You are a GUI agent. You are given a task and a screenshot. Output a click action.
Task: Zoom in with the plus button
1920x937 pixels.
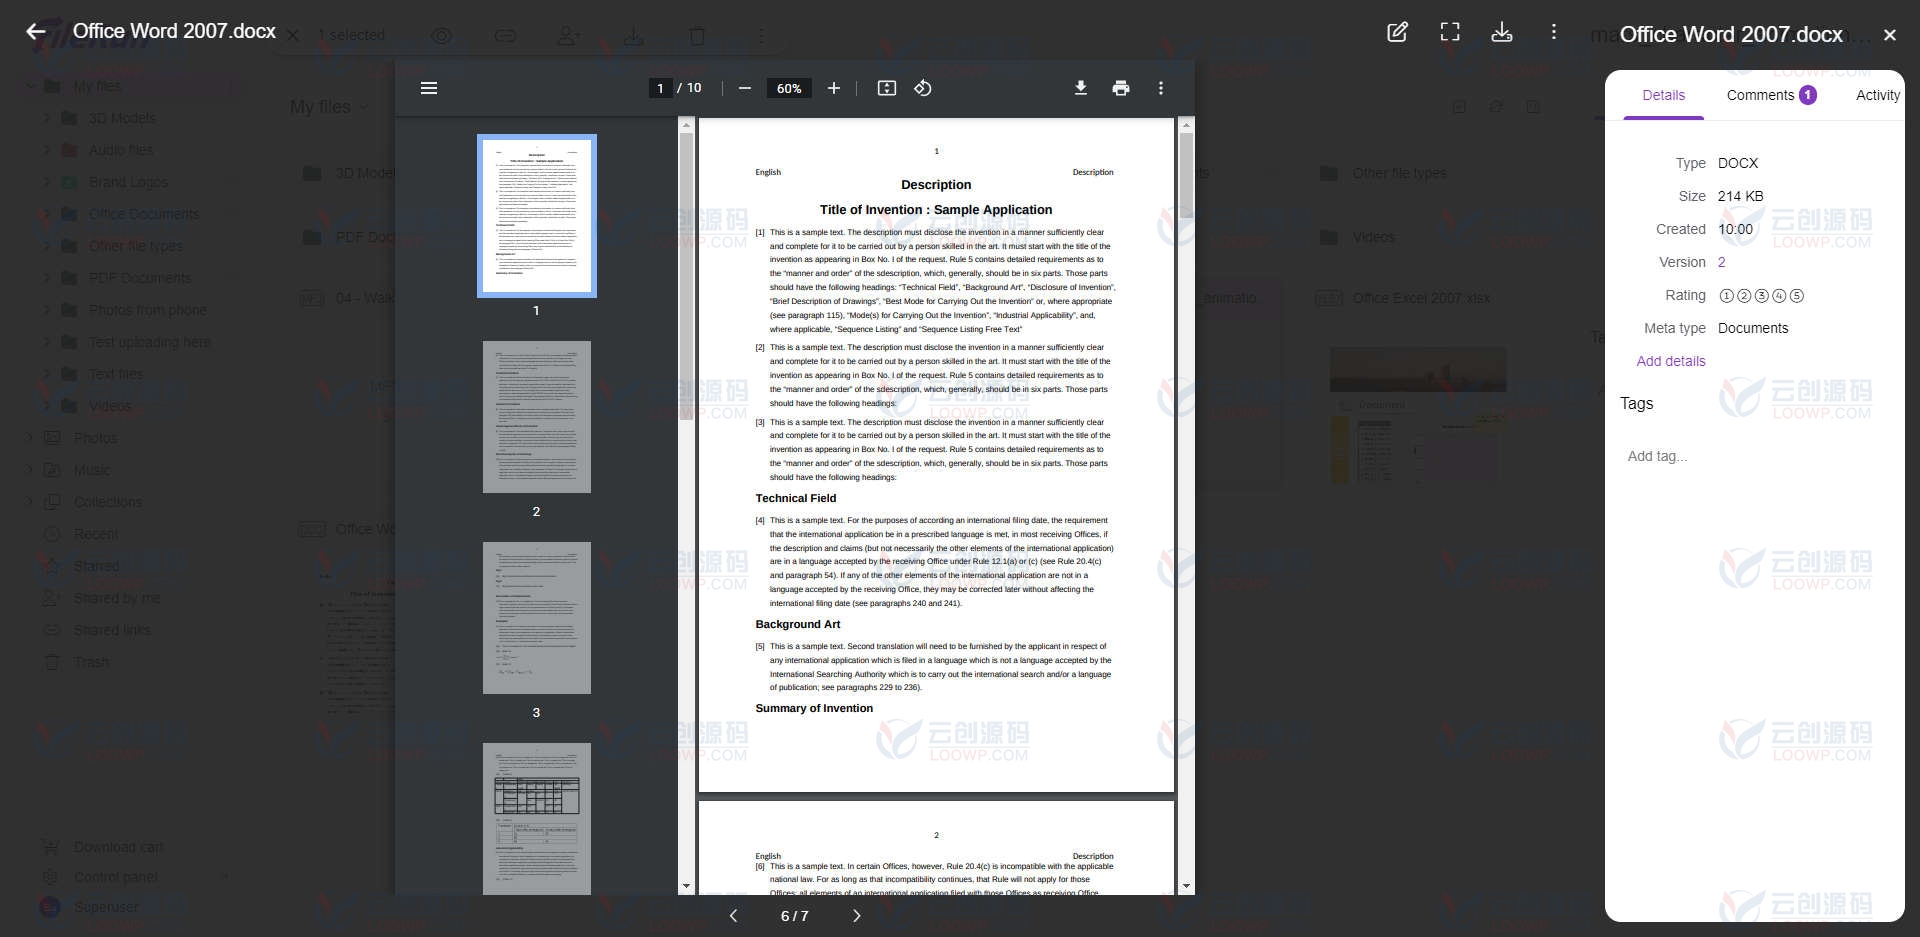pos(834,88)
